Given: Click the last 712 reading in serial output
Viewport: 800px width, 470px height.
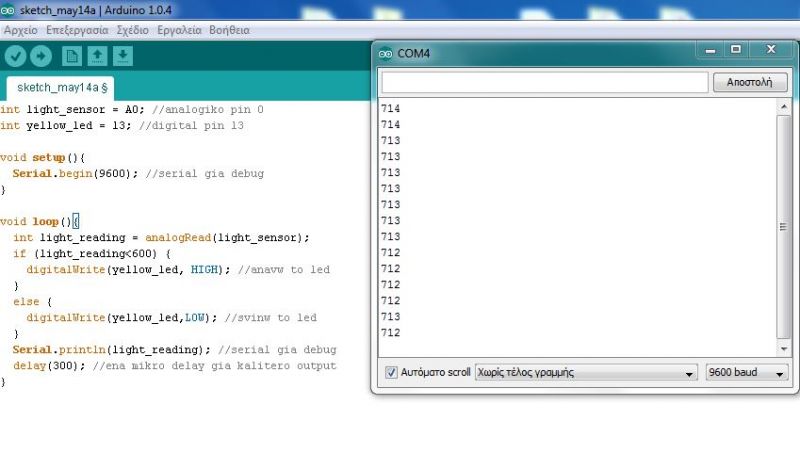Looking at the screenshot, I should point(390,333).
